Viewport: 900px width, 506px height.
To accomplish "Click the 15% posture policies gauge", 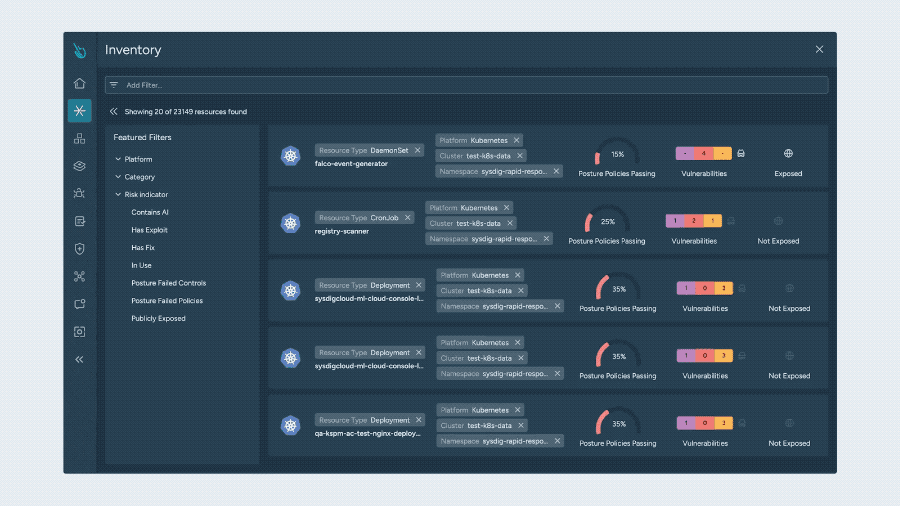I will (617, 152).
